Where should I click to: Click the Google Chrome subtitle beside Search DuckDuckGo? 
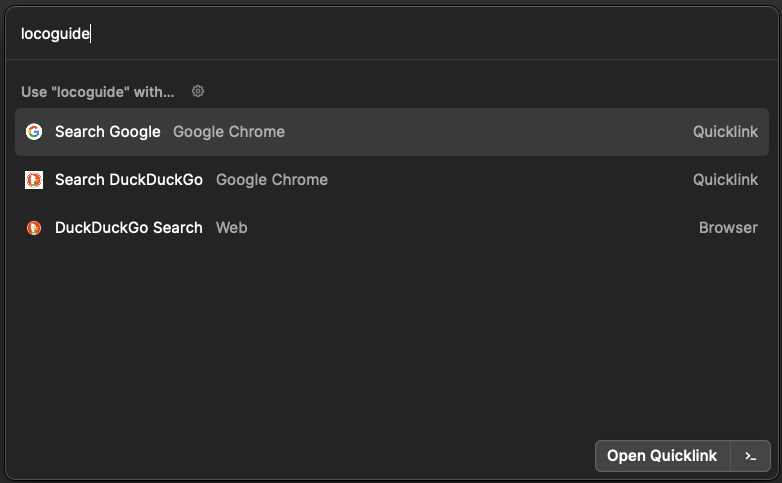coord(271,180)
